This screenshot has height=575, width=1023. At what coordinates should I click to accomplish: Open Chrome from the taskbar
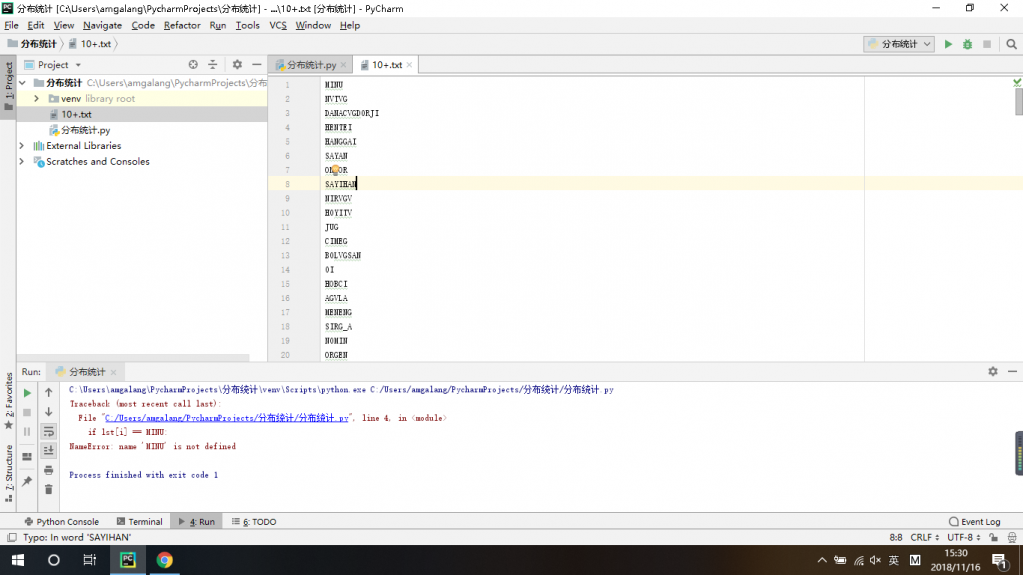(x=164, y=560)
